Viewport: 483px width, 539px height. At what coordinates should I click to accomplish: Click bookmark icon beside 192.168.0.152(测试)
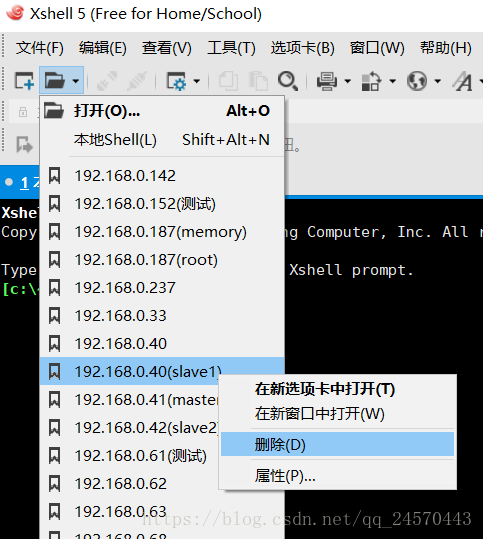tap(55, 204)
